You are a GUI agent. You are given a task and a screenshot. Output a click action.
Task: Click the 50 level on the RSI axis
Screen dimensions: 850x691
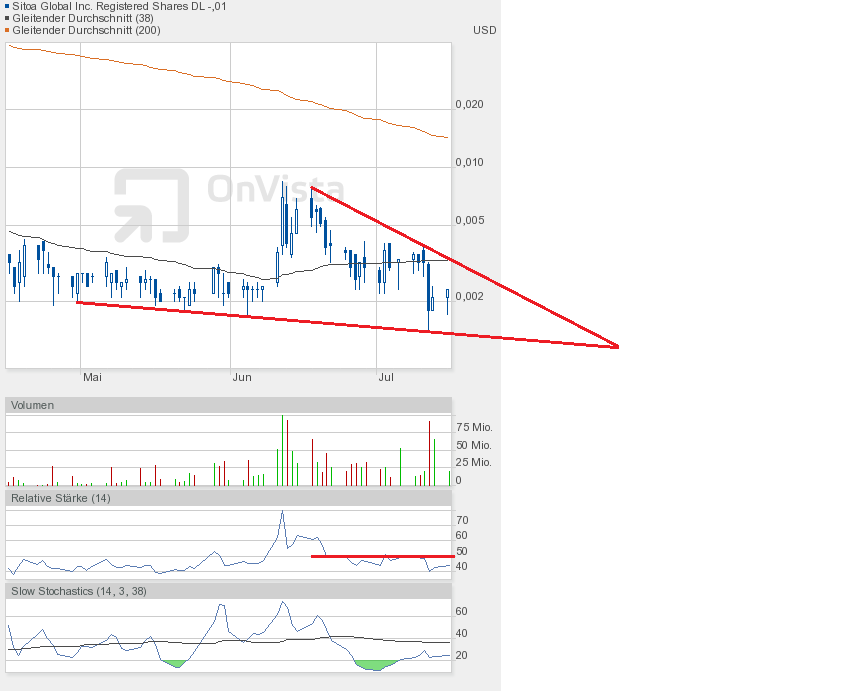click(462, 551)
